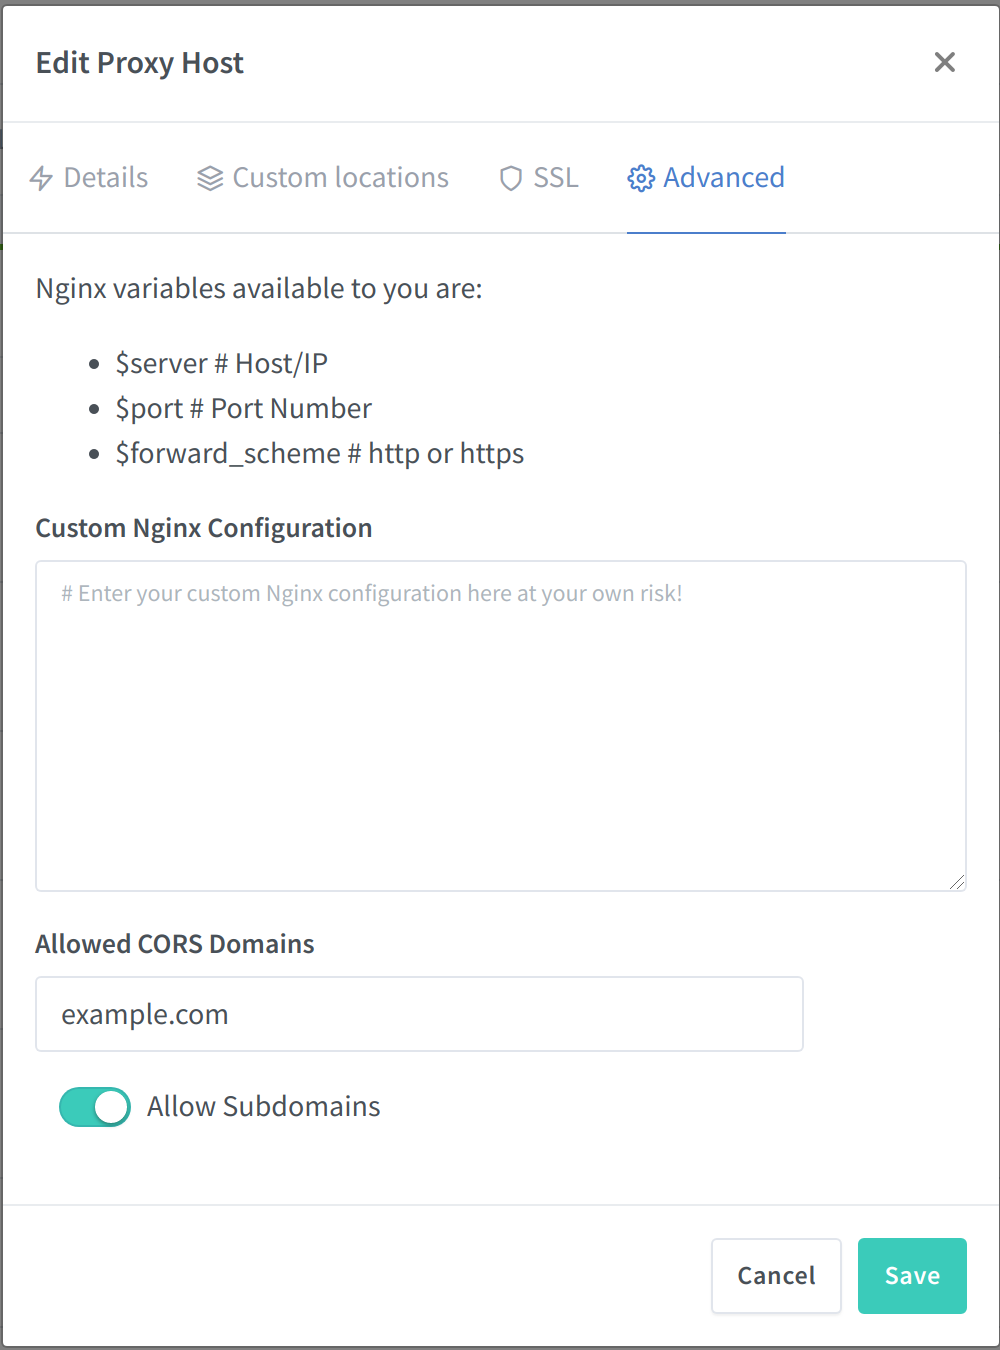
Task: Open the Custom locations tab
Action: pyautogui.click(x=340, y=178)
